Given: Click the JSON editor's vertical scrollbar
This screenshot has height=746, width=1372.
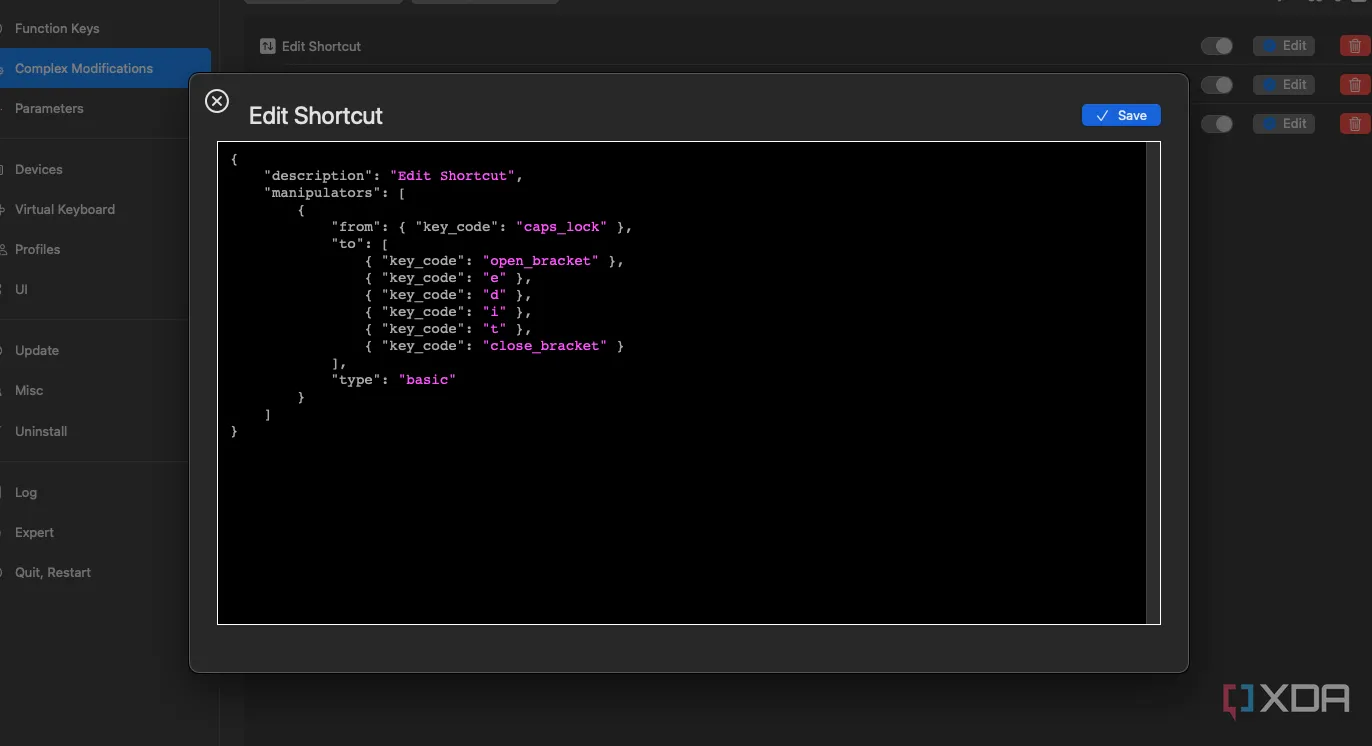Looking at the screenshot, I should (x=1152, y=382).
